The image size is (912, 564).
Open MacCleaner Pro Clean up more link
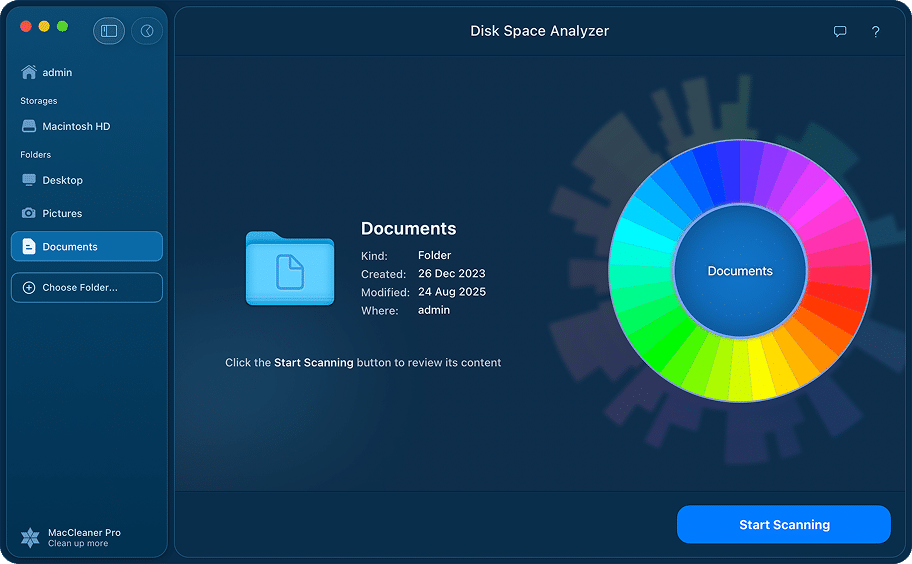click(x=78, y=544)
